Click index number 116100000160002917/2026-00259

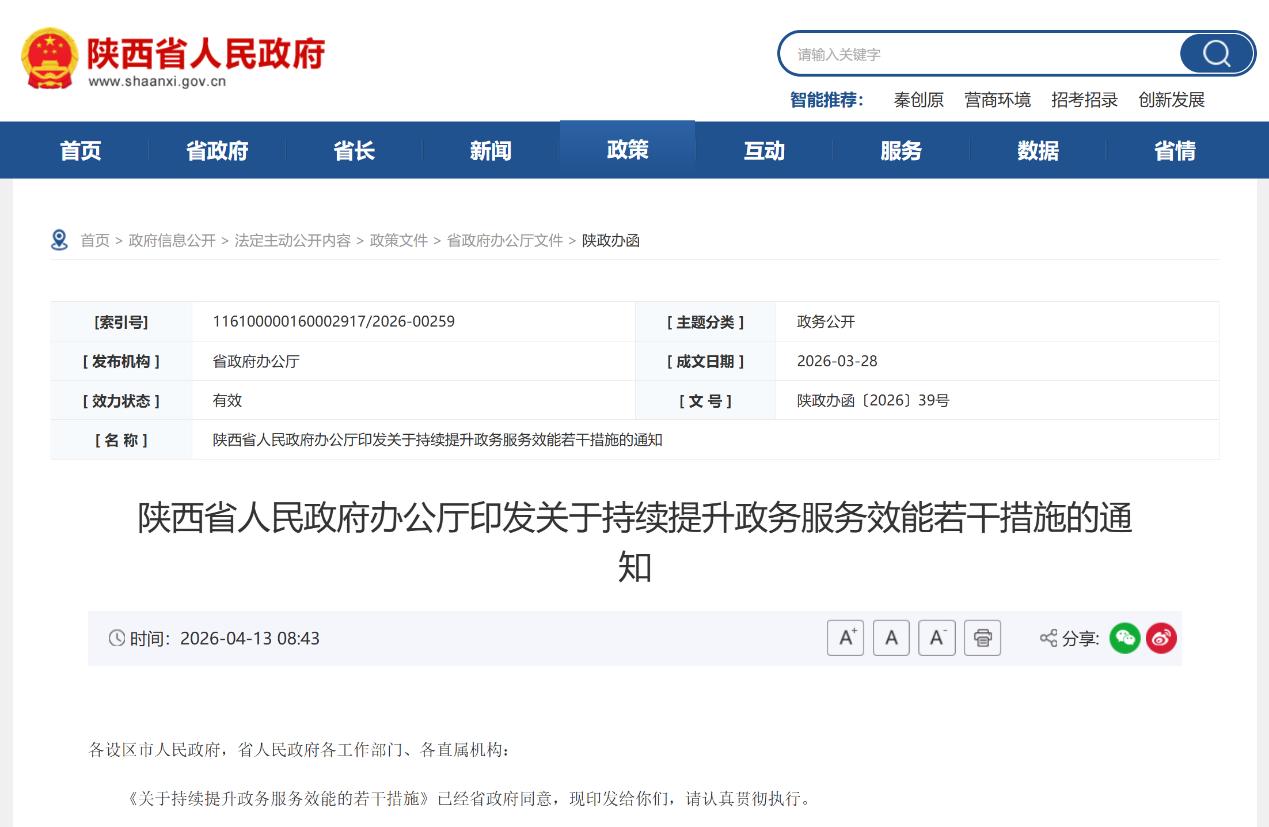[x=334, y=321]
